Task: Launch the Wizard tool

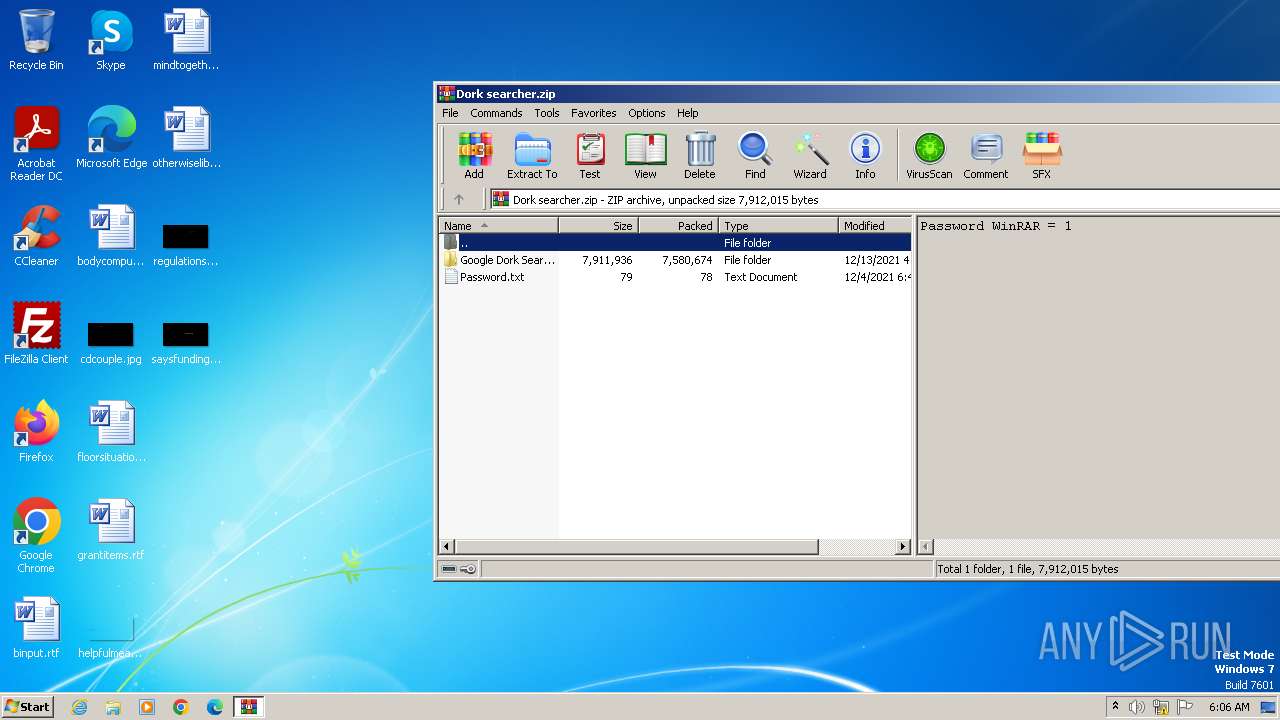Action: point(810,156)
